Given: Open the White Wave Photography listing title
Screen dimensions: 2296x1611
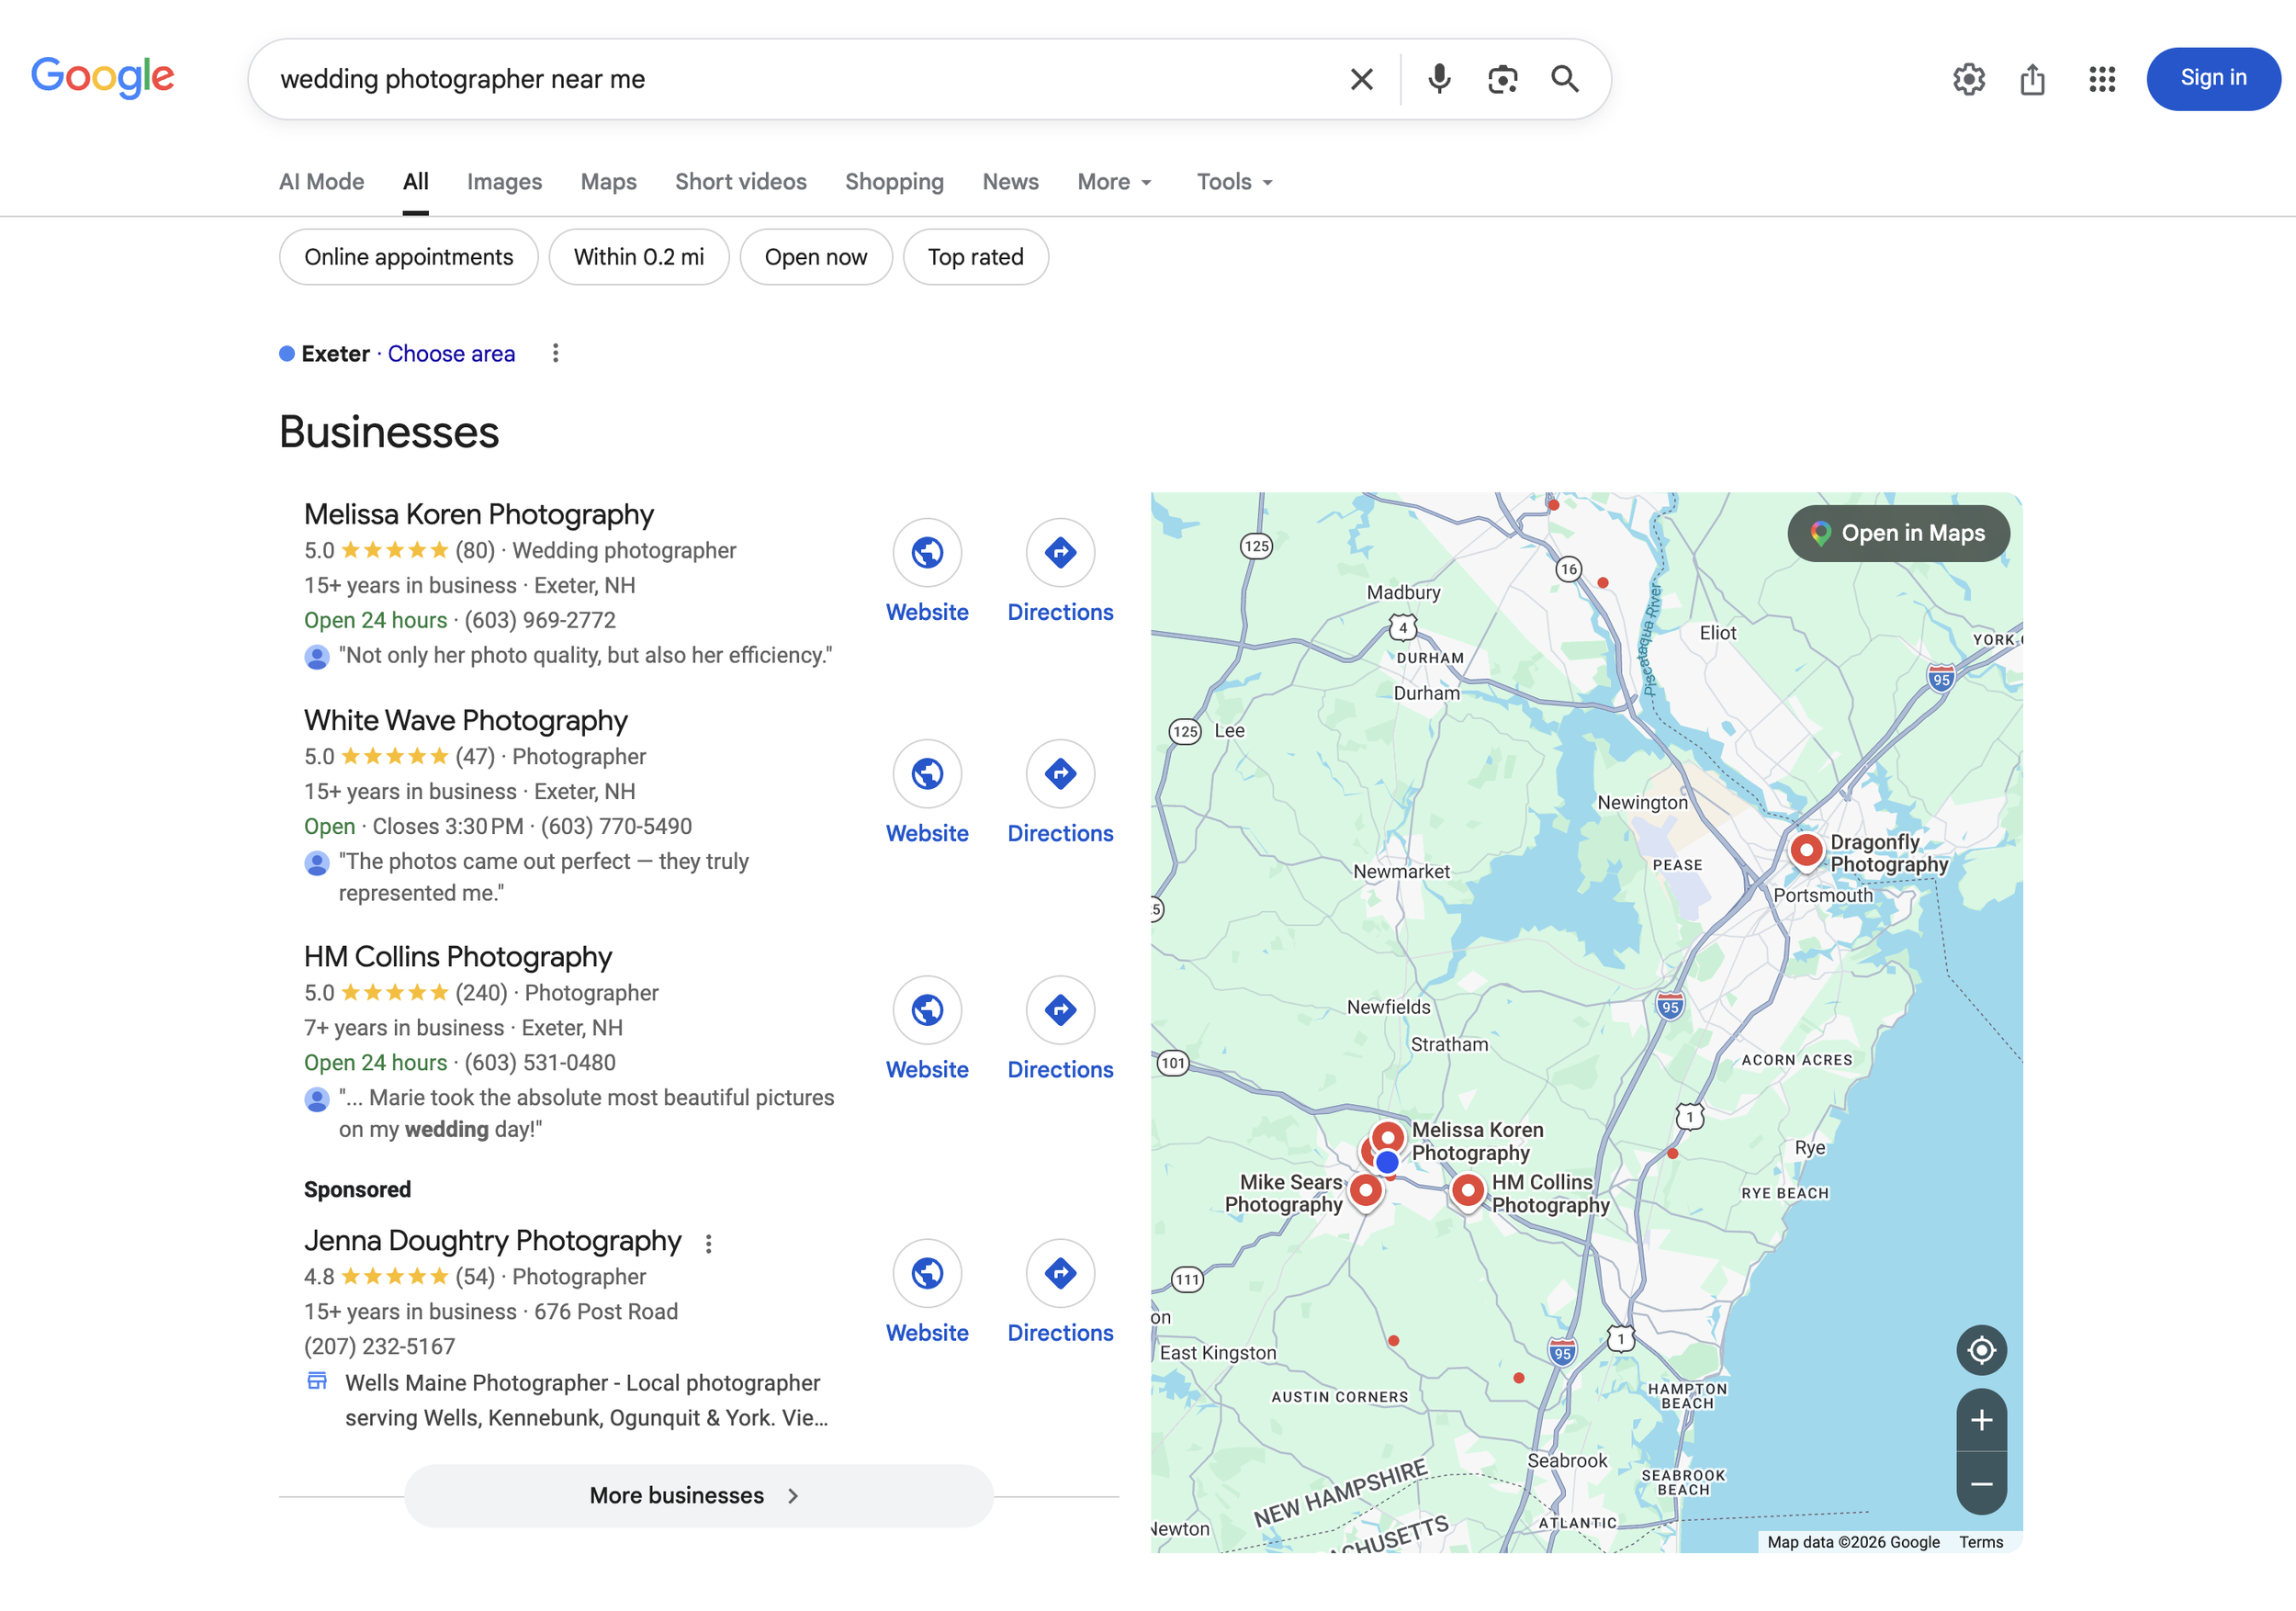Looking at the screenshot, I should coord(466,720).
